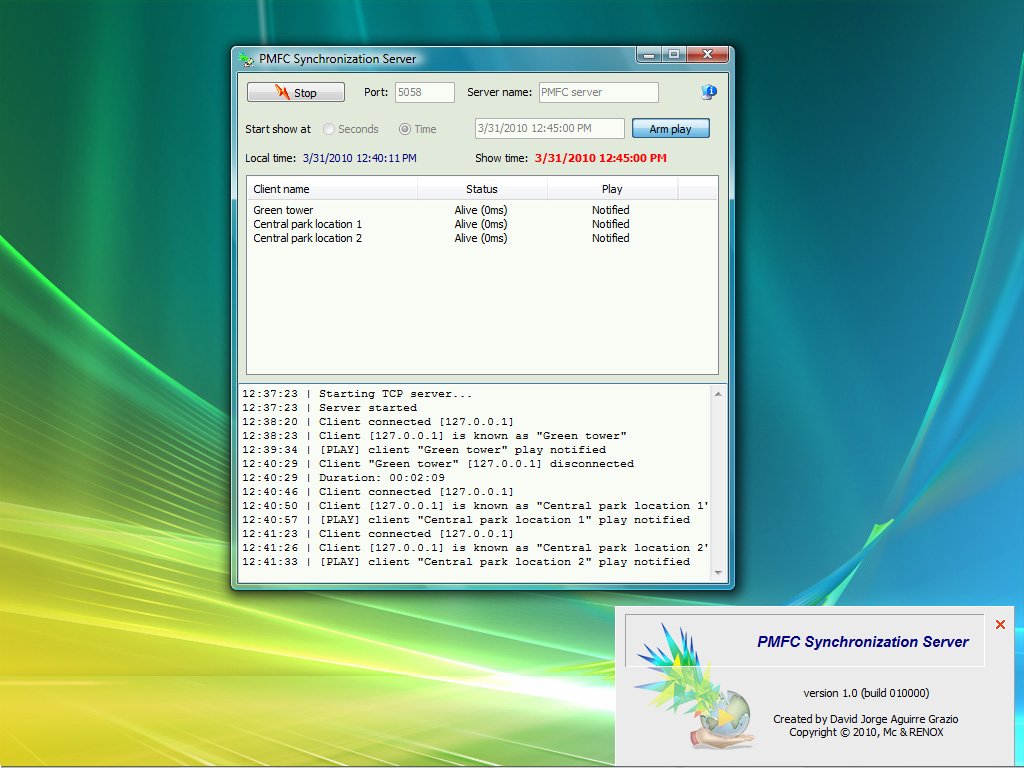Click the app icon in title bar
1024x768 pixels.
(246, 59)
